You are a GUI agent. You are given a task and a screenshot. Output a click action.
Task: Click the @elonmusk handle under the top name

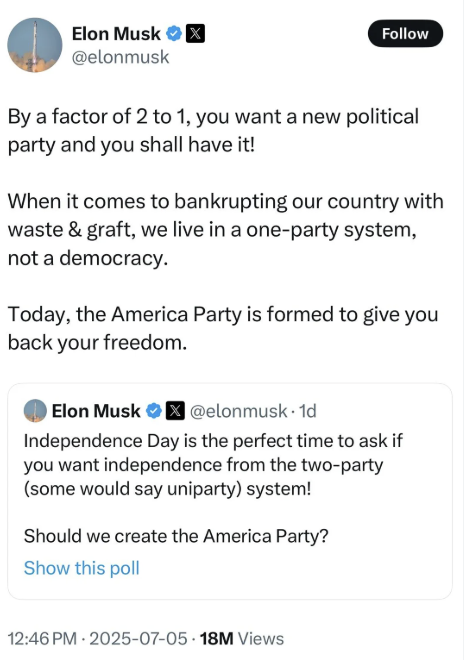coord(120,57)
